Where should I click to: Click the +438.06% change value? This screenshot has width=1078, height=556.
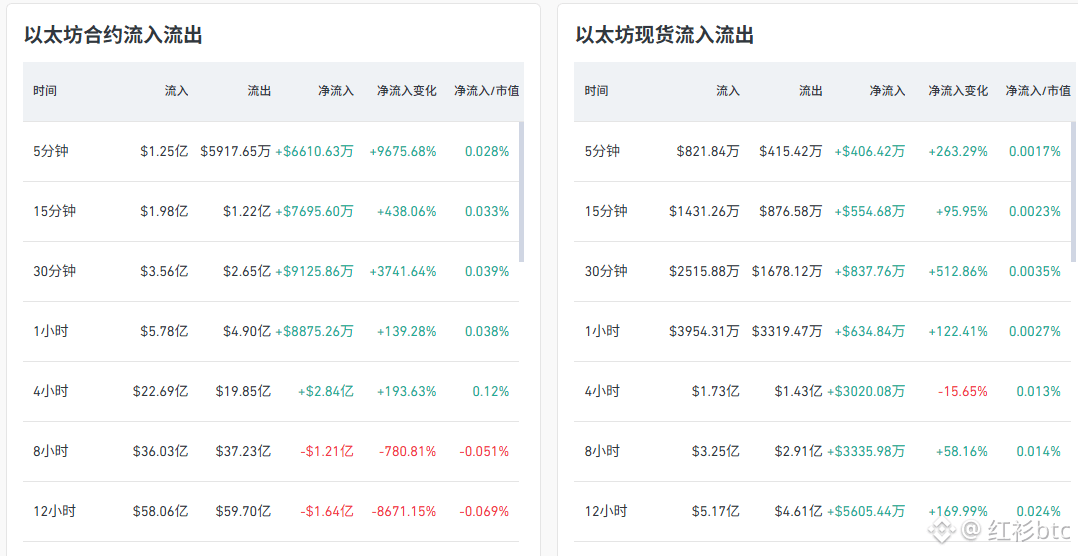coord(406,211)
